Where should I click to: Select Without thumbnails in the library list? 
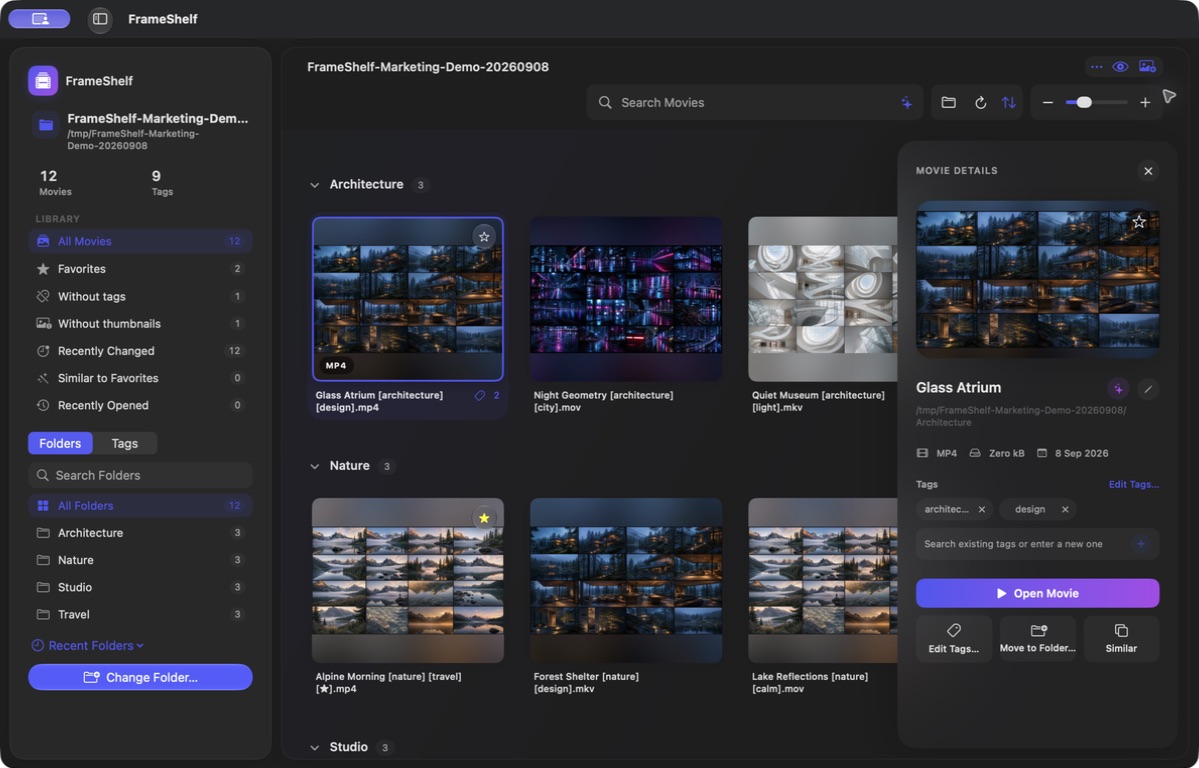(140, 324)
